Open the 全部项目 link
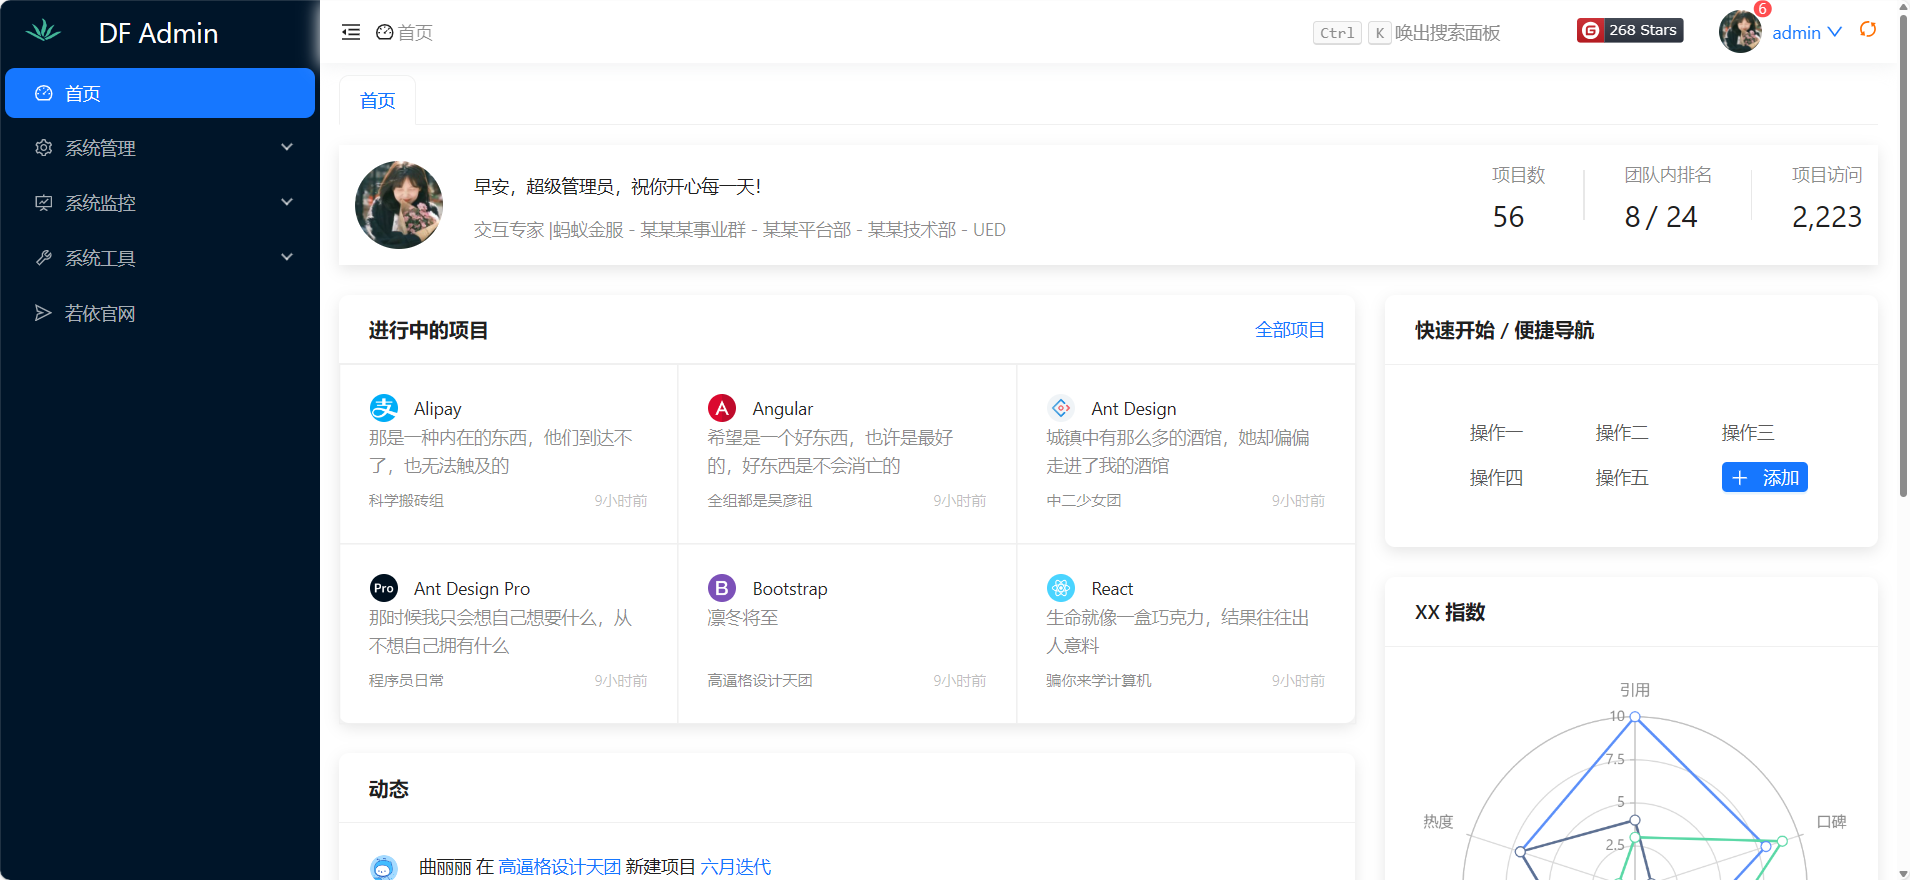 (1289, 330)
